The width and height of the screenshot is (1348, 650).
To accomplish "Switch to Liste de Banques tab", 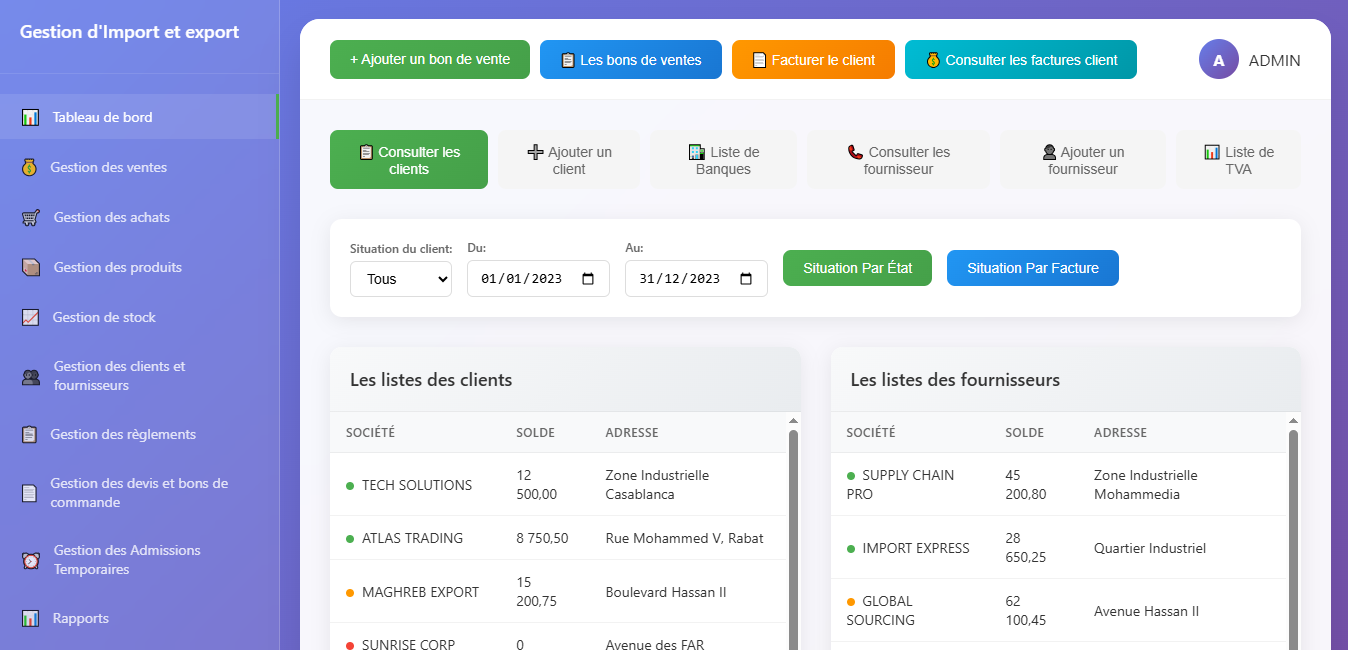I will (x=724, y=160).
